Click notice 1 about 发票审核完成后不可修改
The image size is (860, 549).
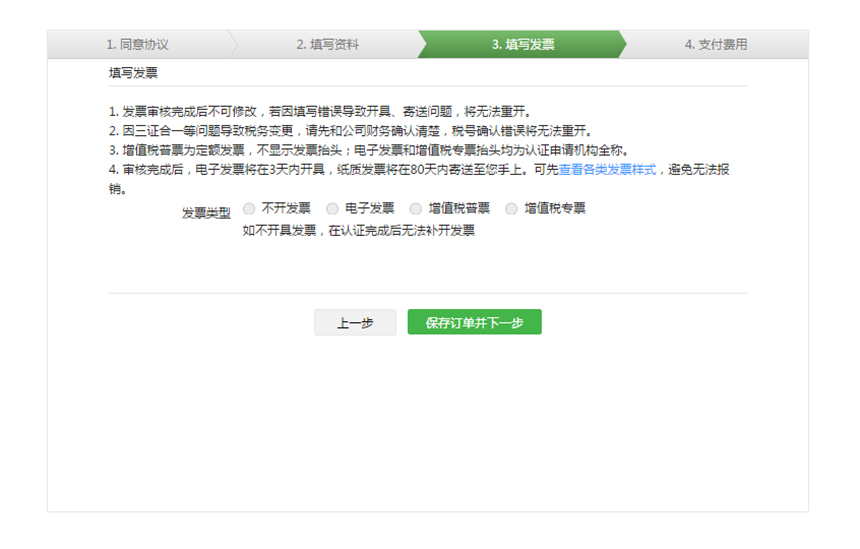tap(320, 111)
